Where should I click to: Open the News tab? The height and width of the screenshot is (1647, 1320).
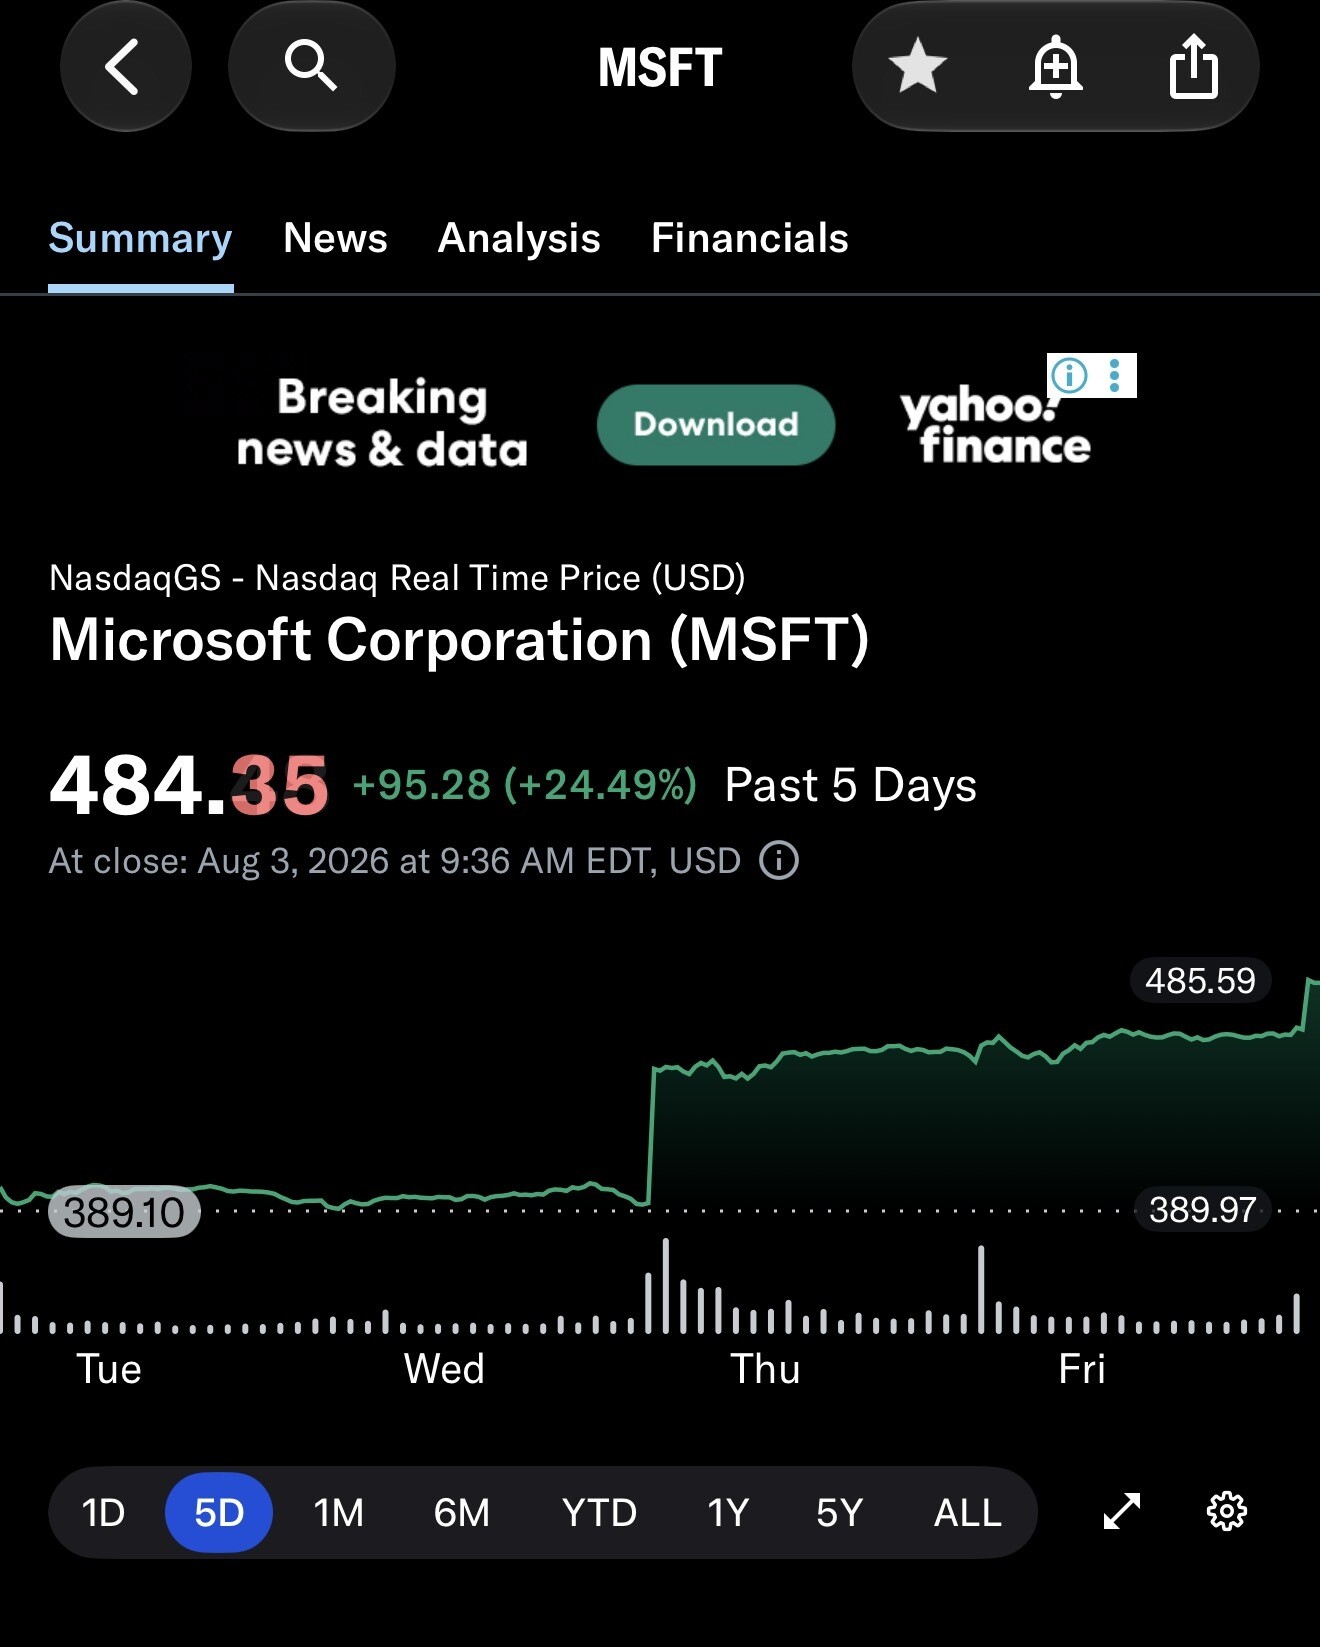coord(335,238)
